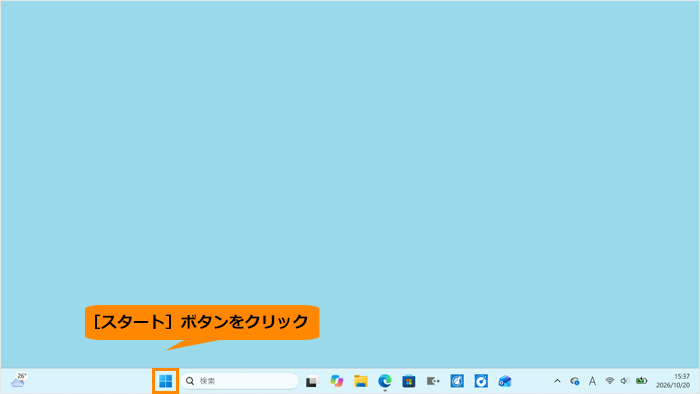Open the blue square app with circular dial icon

481,381
